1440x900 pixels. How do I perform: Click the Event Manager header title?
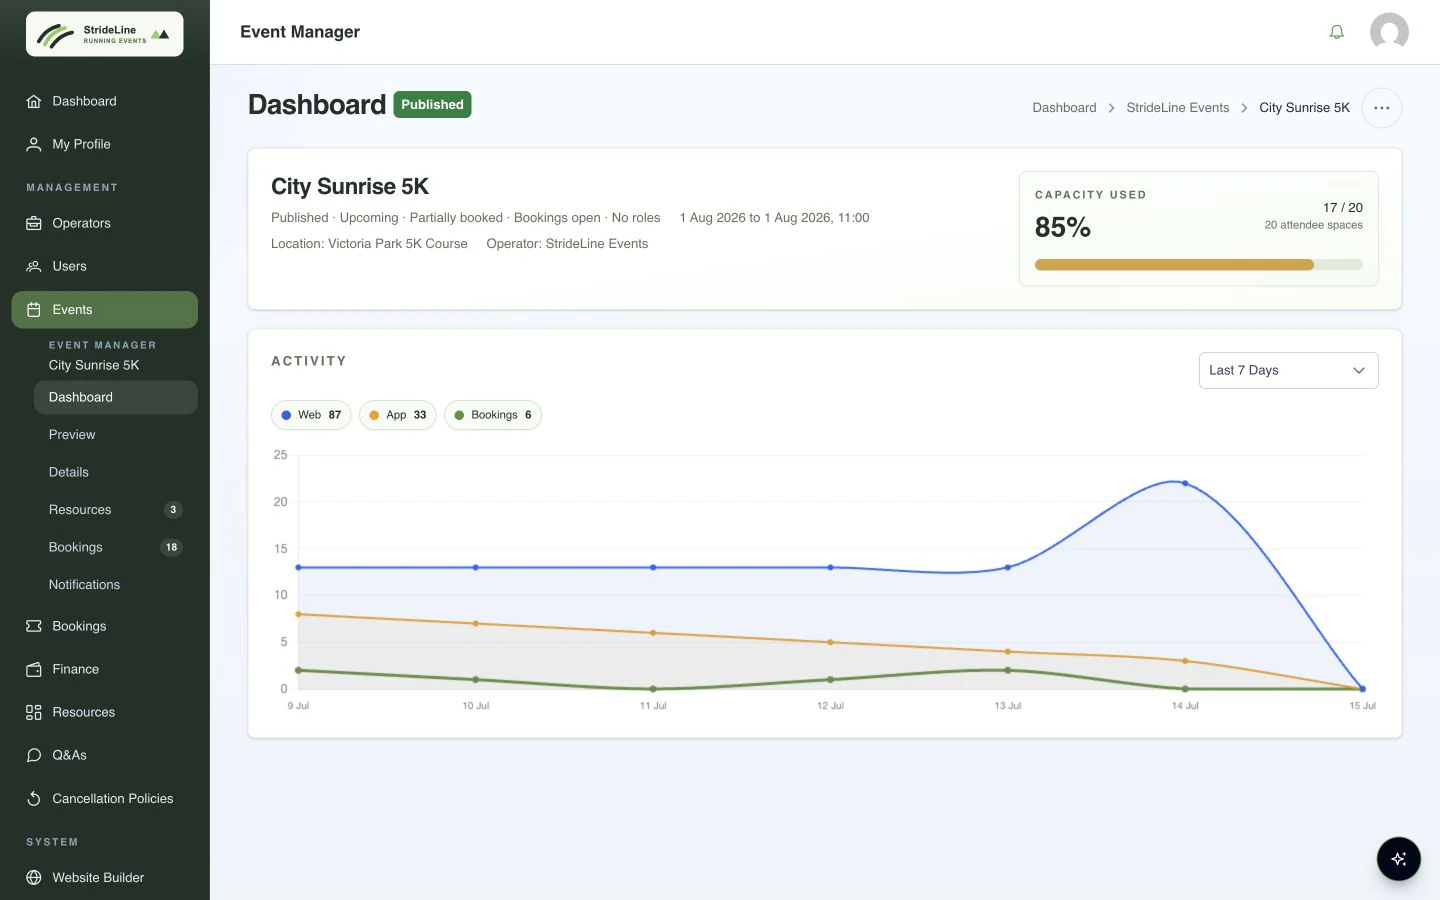(x=300, y=32)
